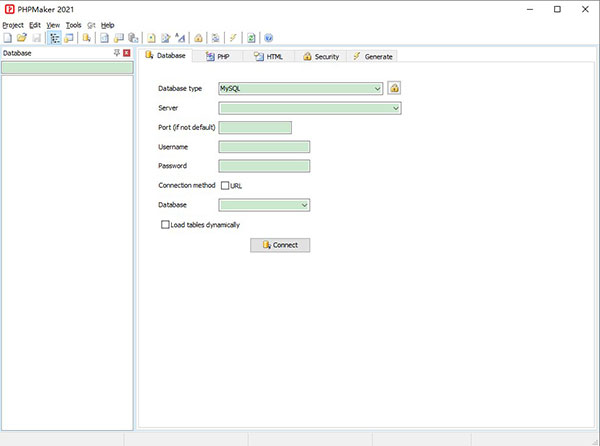Screen dimensions: 600x446
Task: Click the Username input field
Action: (x=264, y=147)
